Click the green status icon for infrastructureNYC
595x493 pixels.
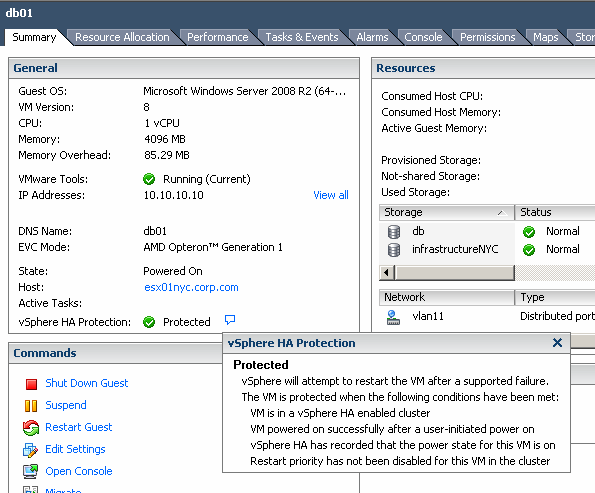click(x=529, y=250)
